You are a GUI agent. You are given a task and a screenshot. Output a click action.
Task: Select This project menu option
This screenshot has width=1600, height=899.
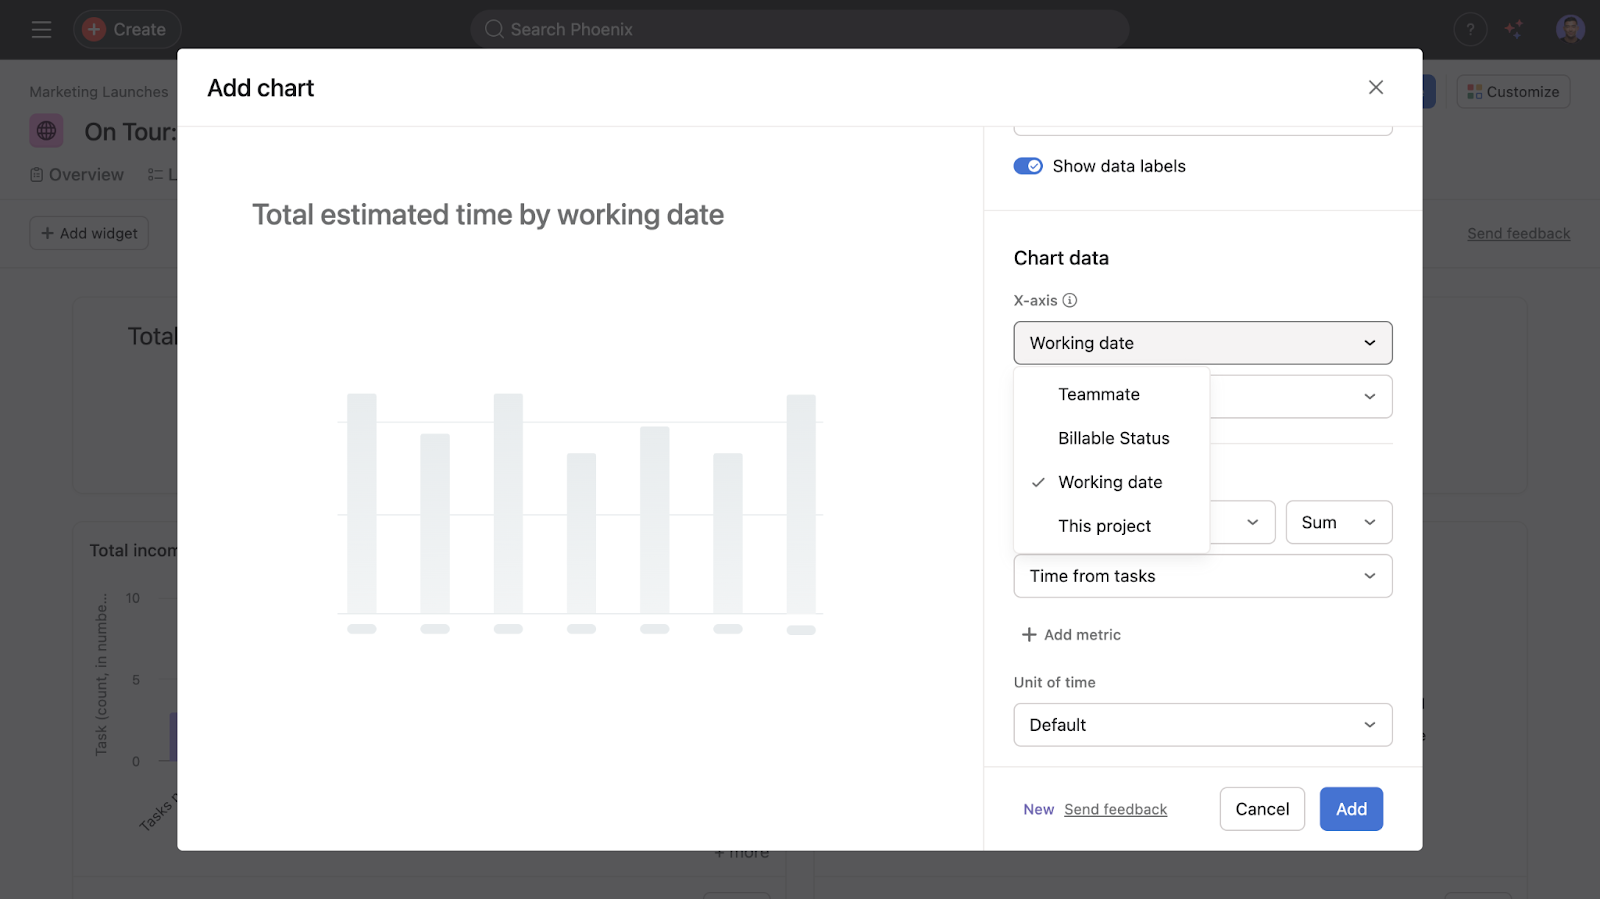[x=1104, y=526]
